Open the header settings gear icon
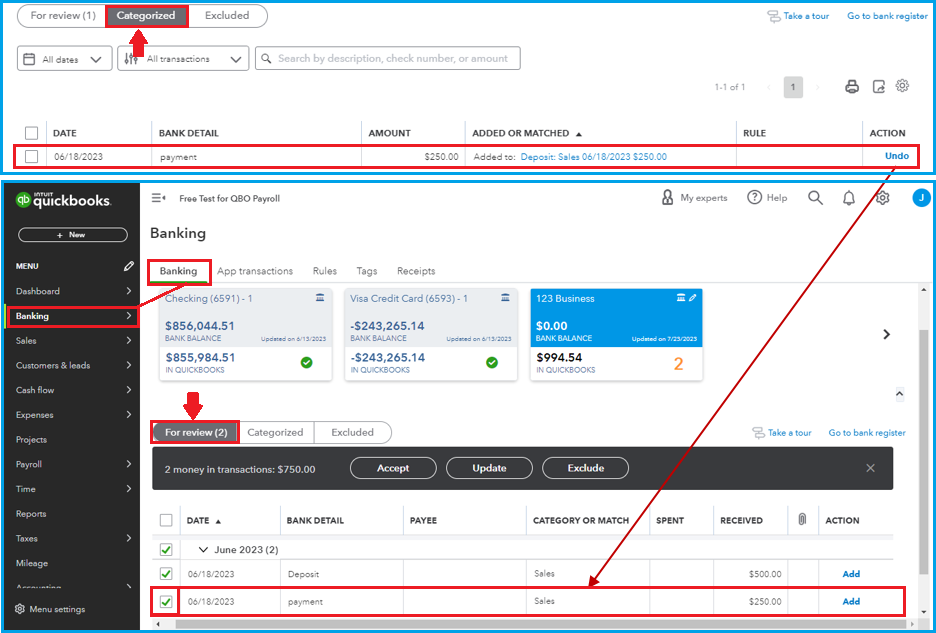This screenshot has width=936, height=633. pos(882,198)
